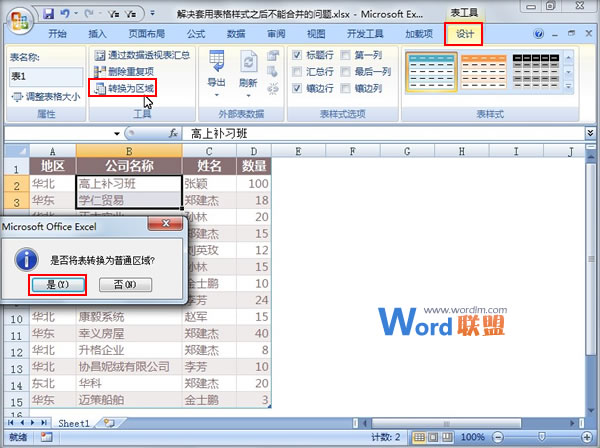Select cell containing 高上补习班
Image resolution: width=600 pixels, height=448 pixels.
click(129, 184)
